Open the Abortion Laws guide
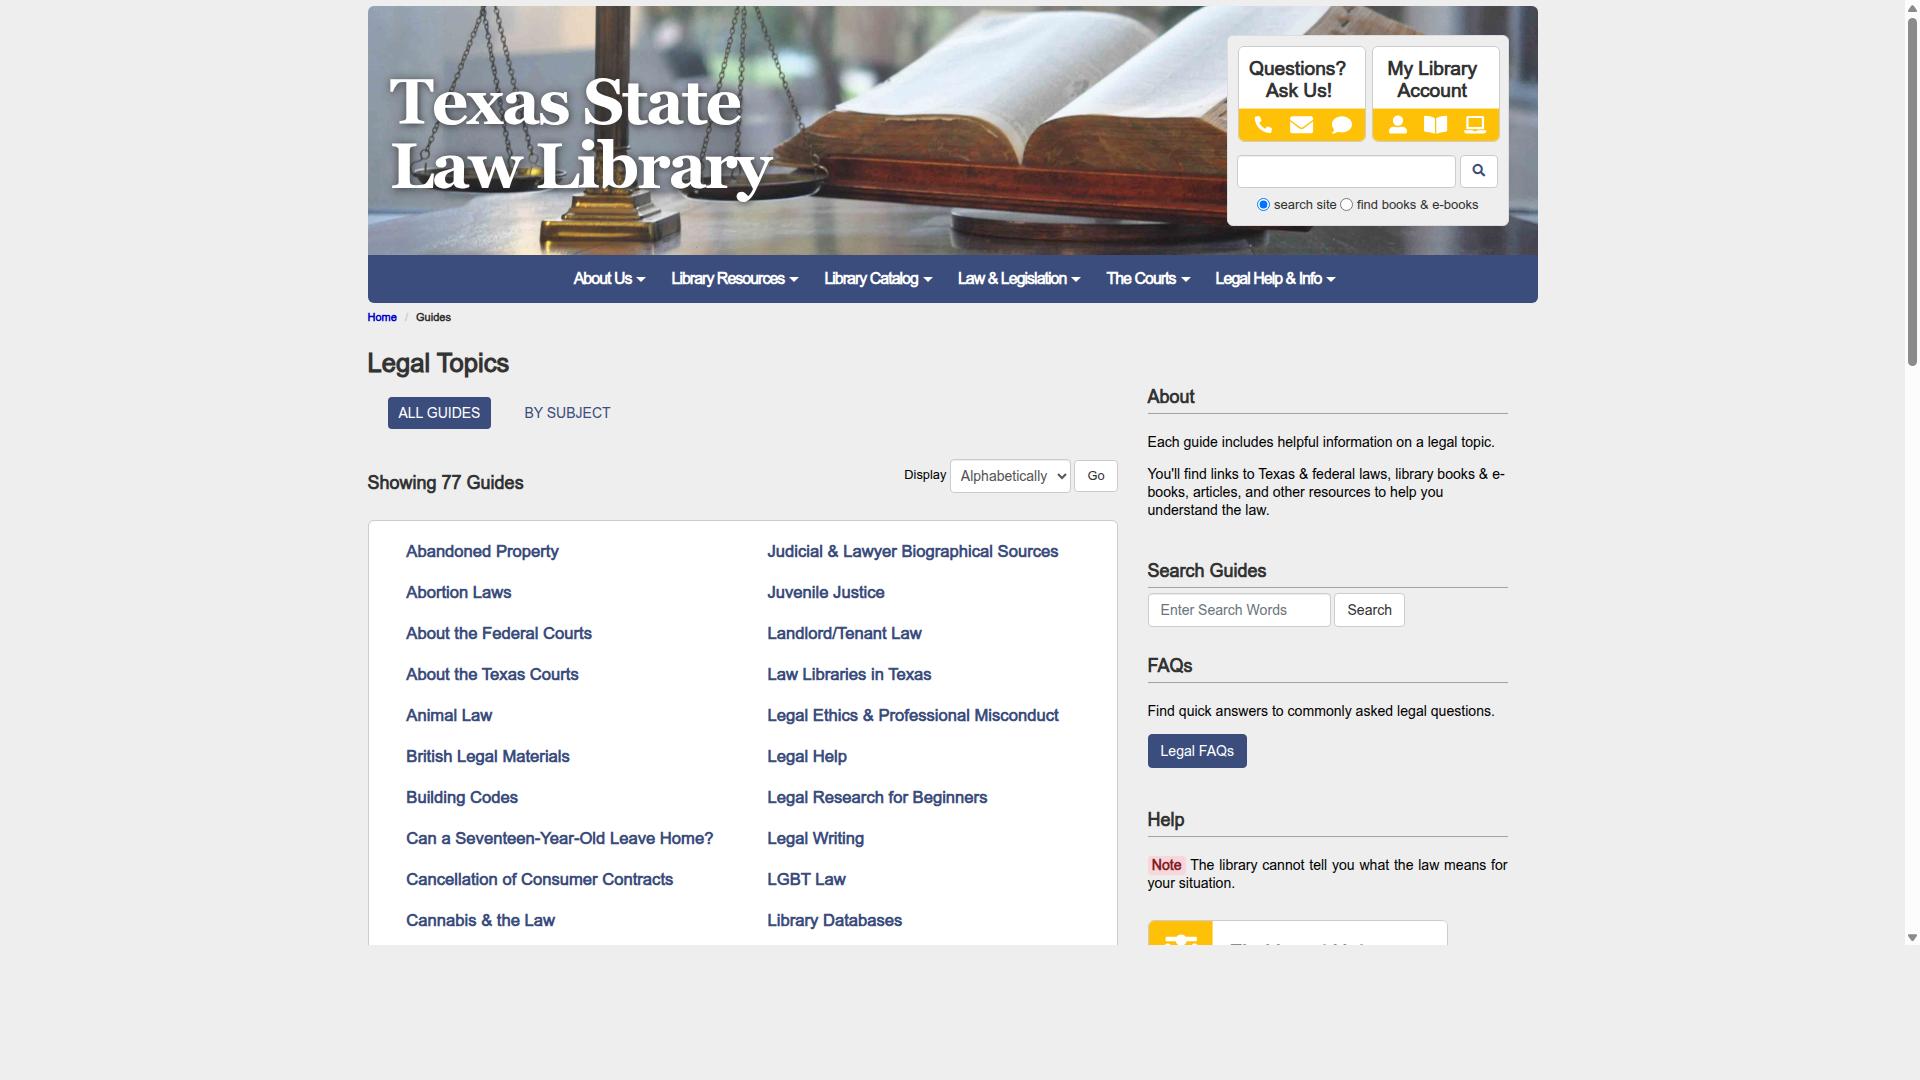This screenshot has width=1920, height=1080. pyautogui.click(x=458, y=593)
